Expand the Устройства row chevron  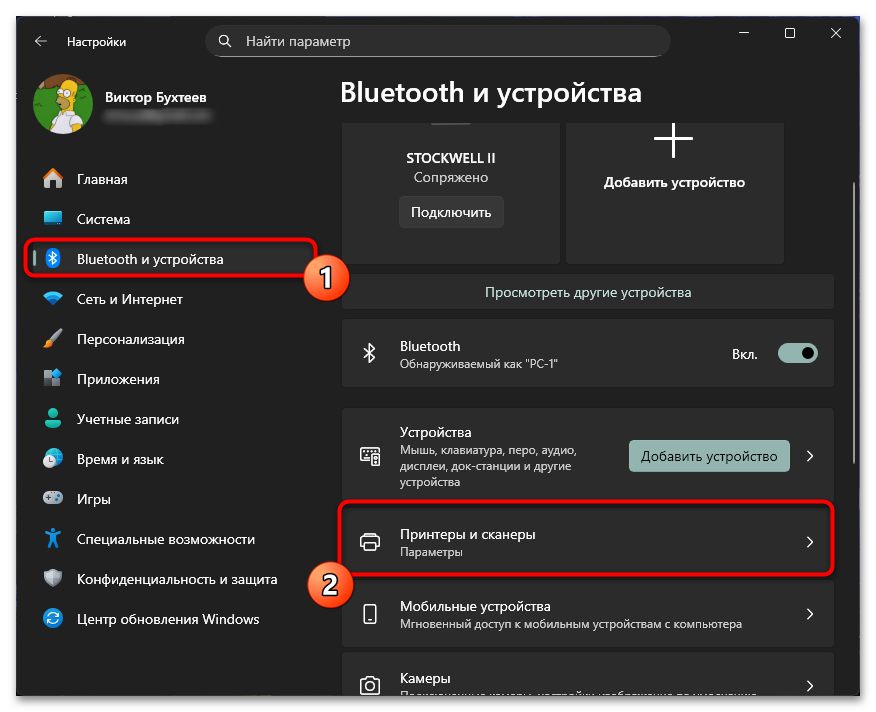point(810,456)
